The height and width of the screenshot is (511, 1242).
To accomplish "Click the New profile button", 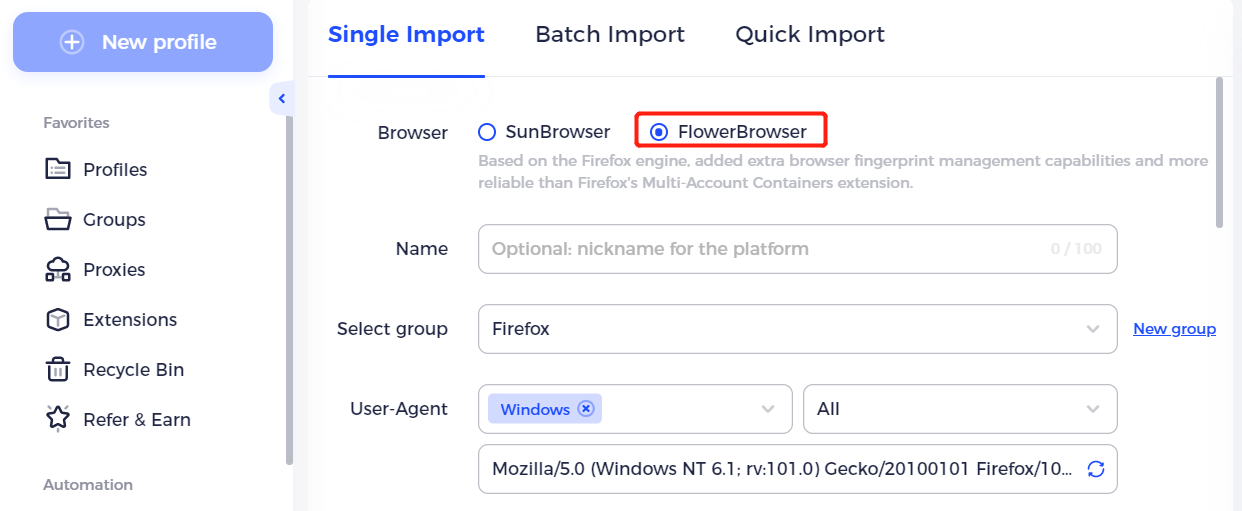I will 143,42.
